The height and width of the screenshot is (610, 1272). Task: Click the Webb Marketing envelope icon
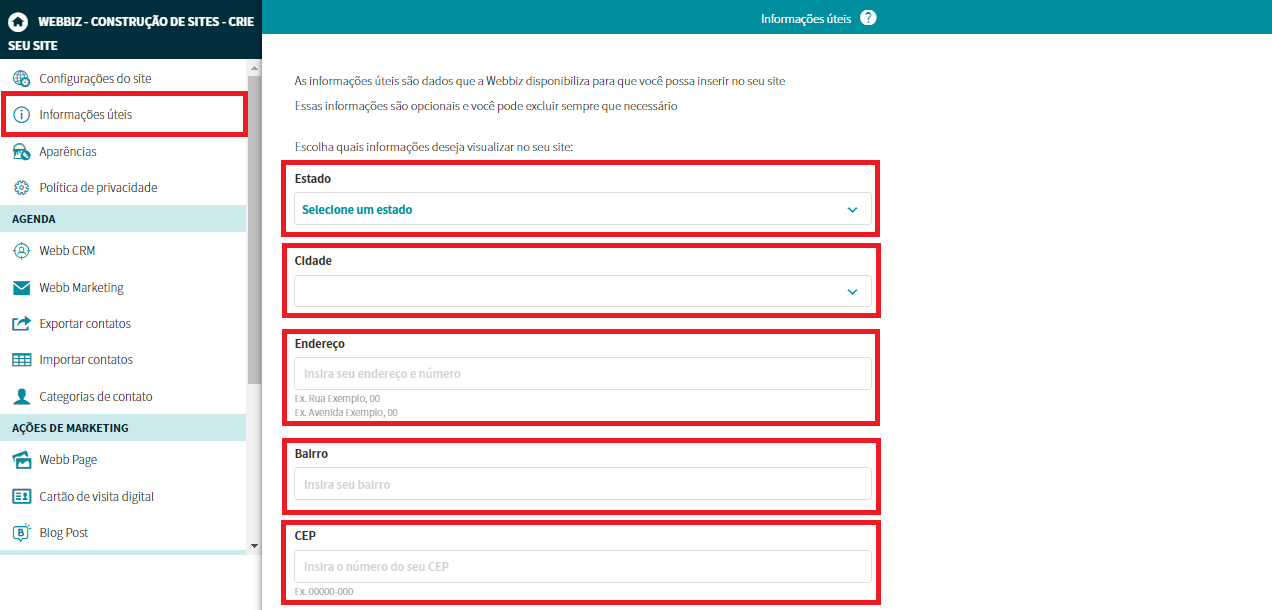pos(21,288)
